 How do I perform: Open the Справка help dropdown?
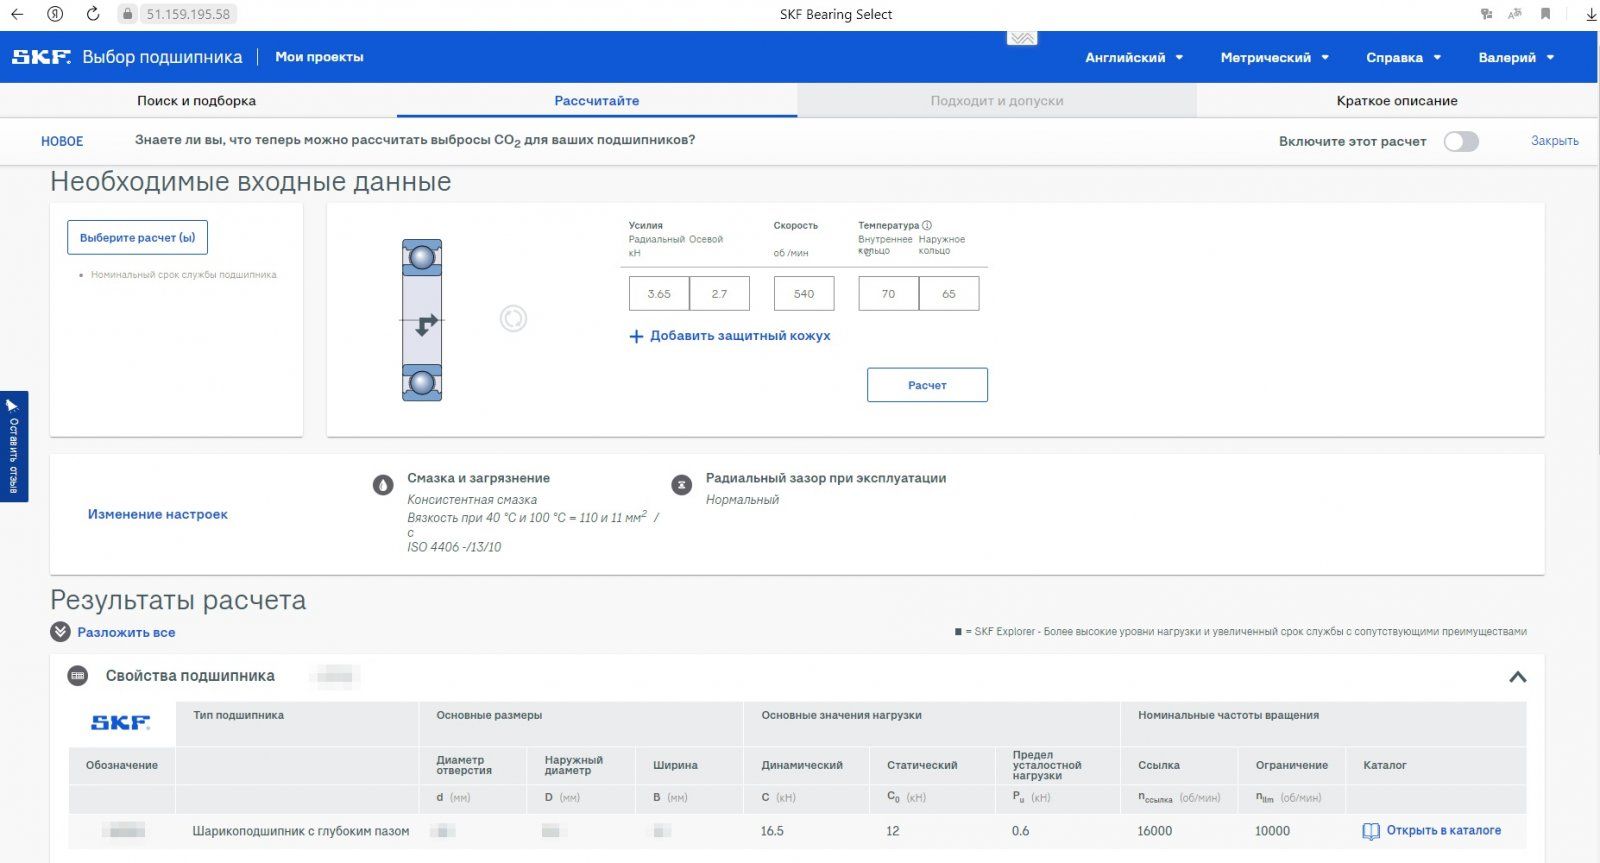point(1404,57)
